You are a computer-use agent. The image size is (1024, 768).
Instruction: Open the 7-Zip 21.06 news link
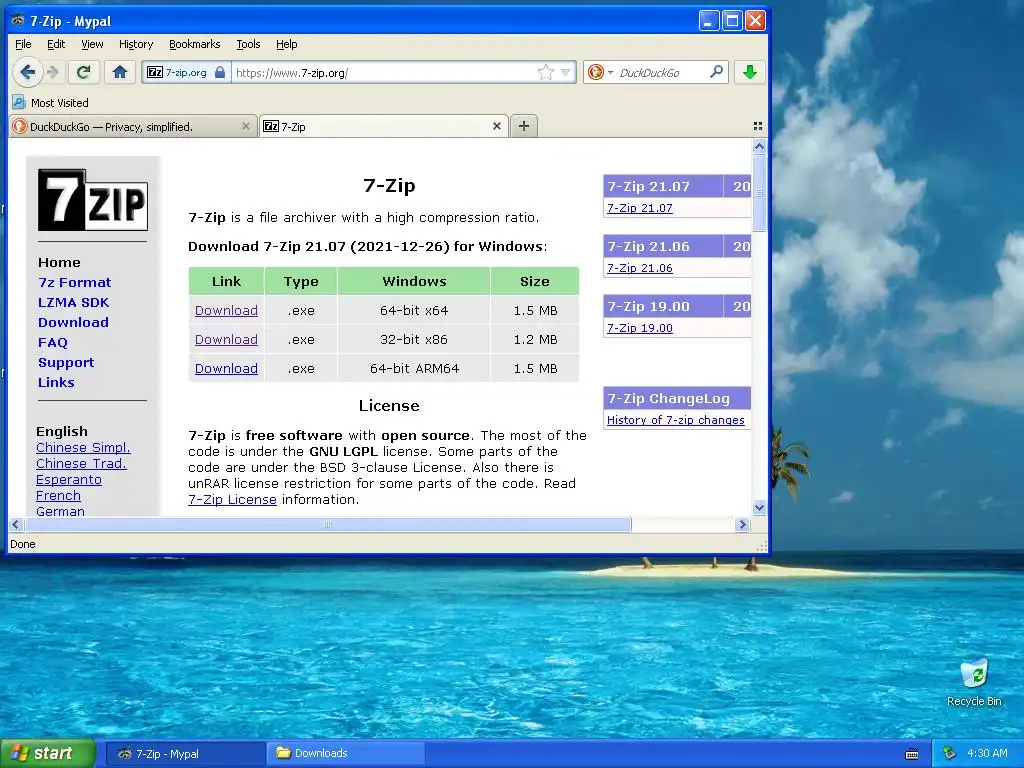click(639, 268)
